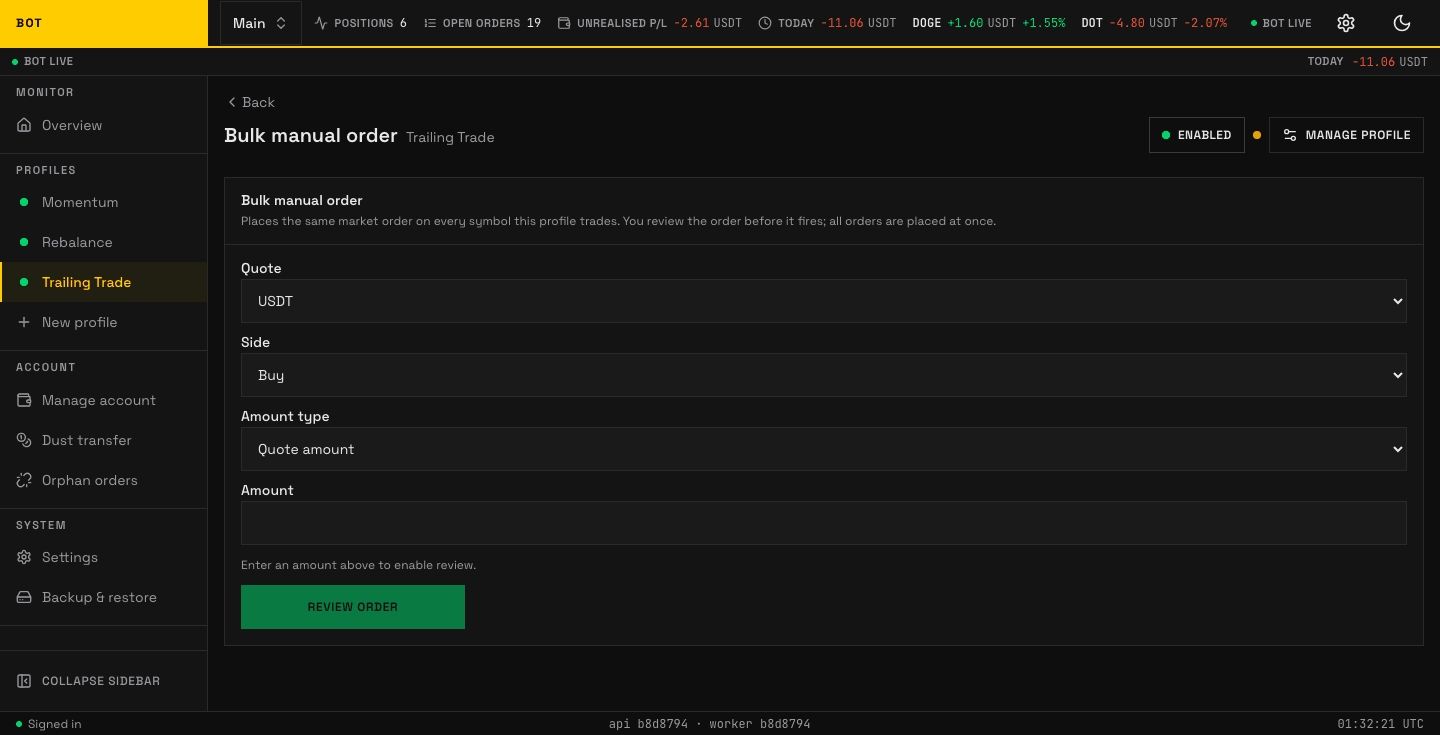The width and height of the screenshot is (1440, 735).
Task: Click the UTC clock in status bar
Action: coord(1380,724)
